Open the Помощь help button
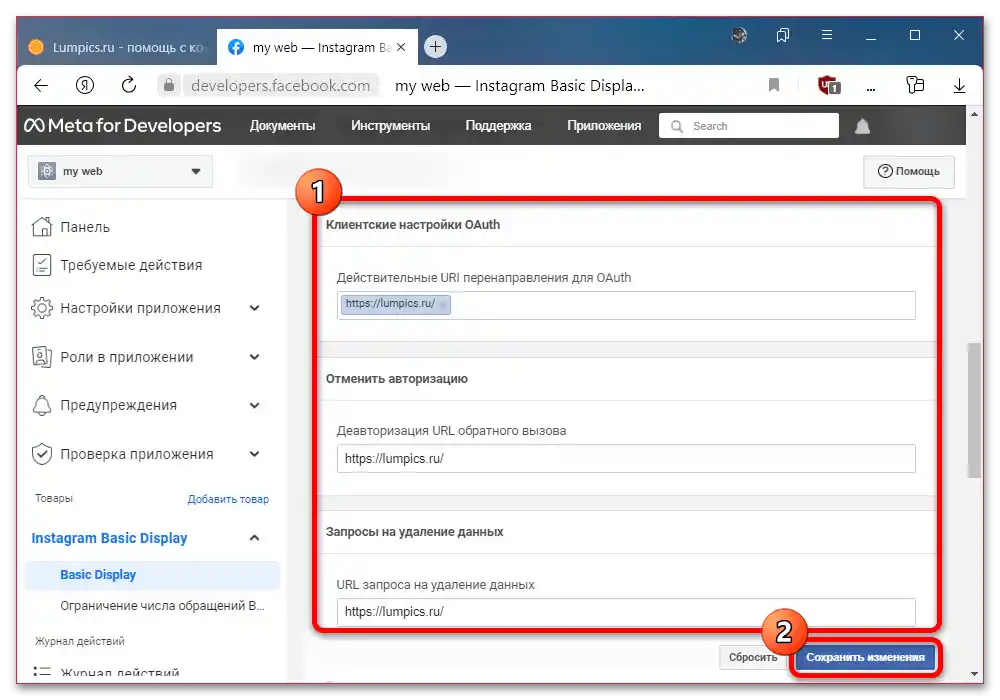1000x700 pixels. click(909, 171)
